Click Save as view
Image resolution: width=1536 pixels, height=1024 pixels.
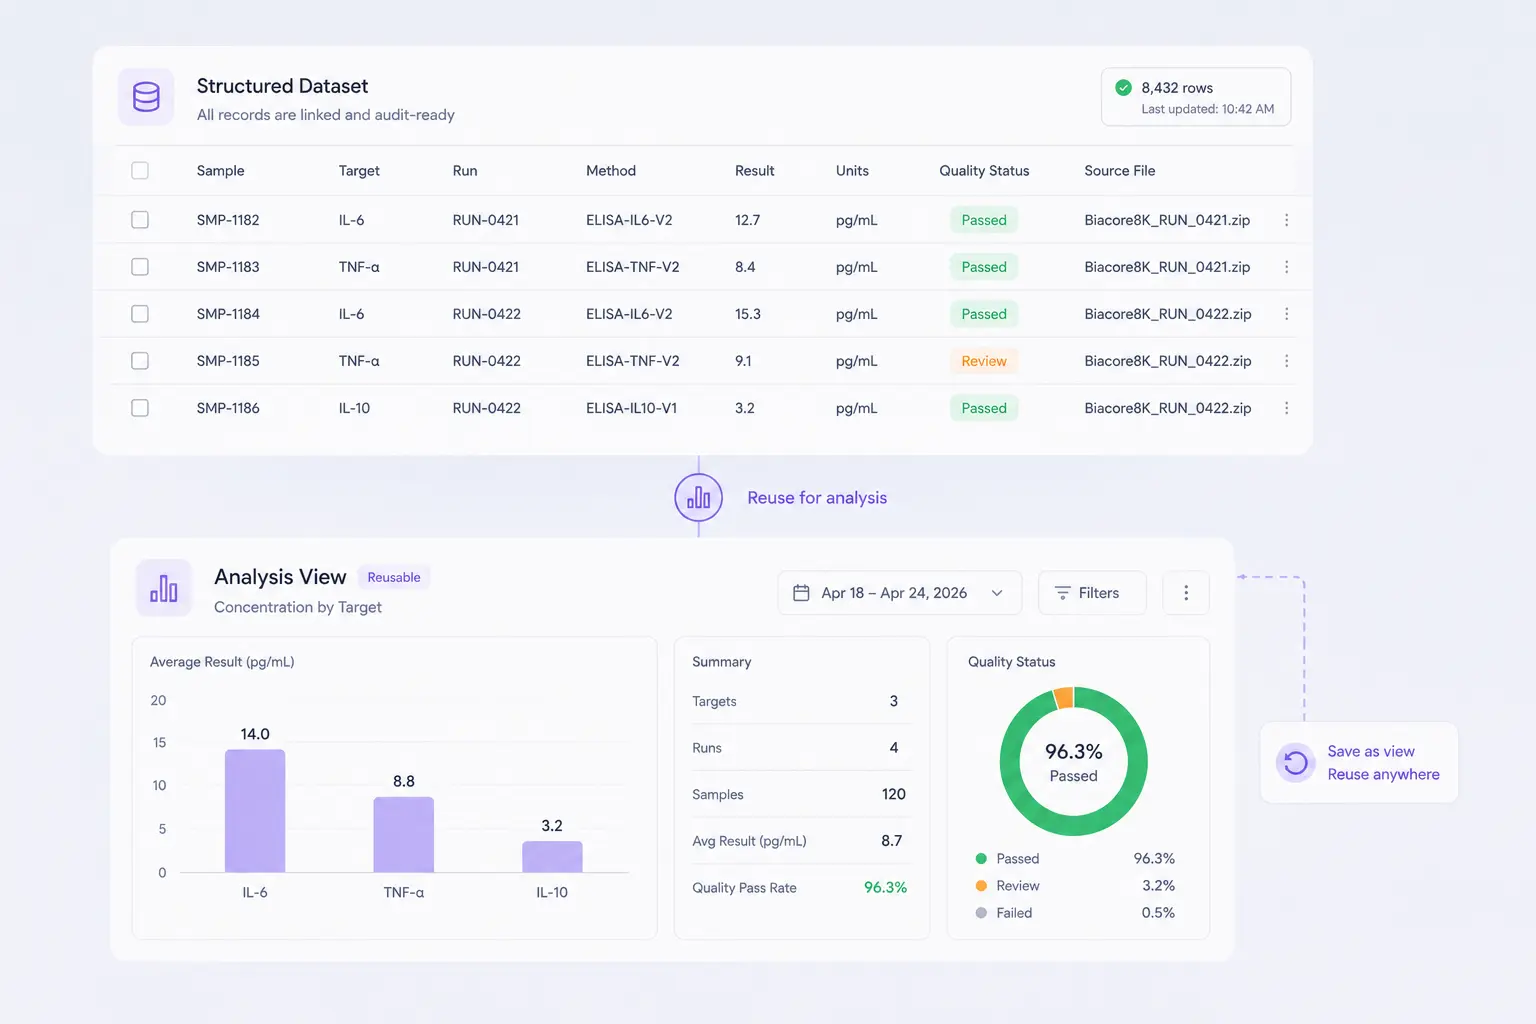click(1371, 751)
